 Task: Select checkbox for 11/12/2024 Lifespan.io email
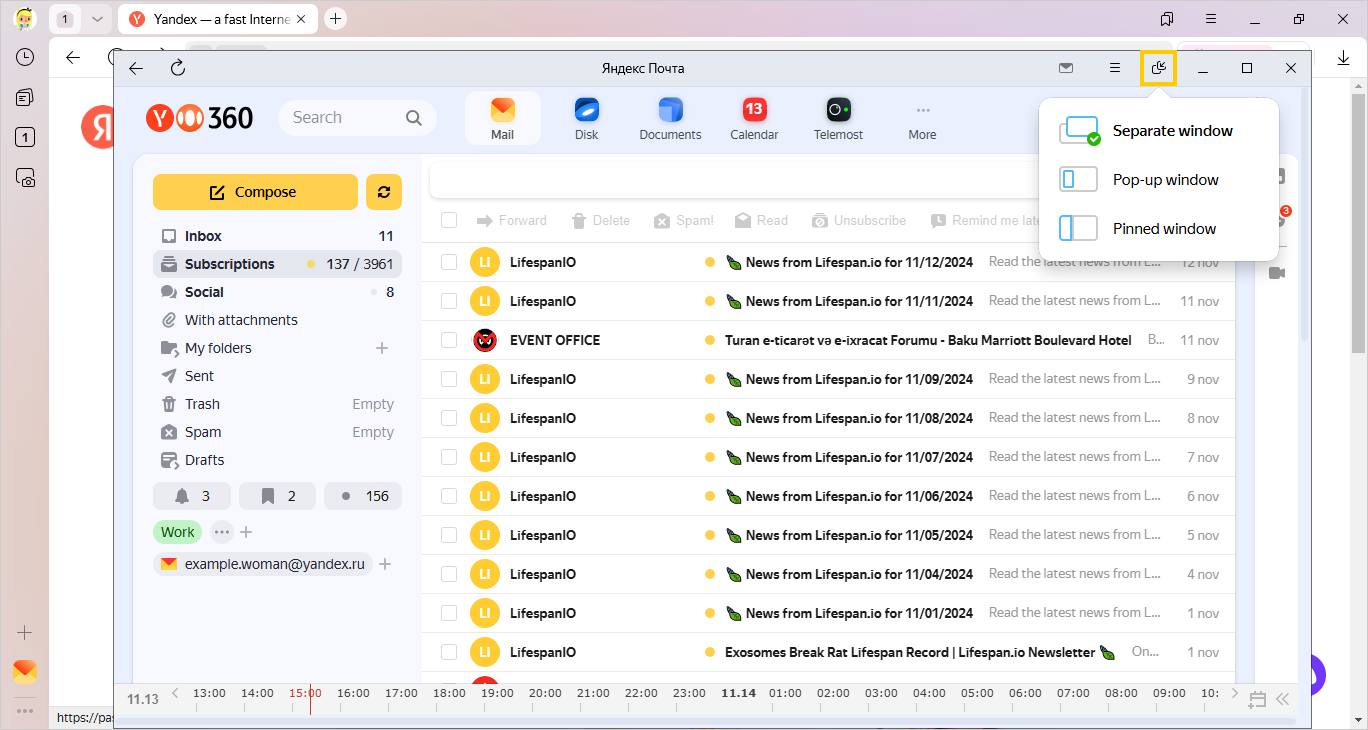coord(449,262)
